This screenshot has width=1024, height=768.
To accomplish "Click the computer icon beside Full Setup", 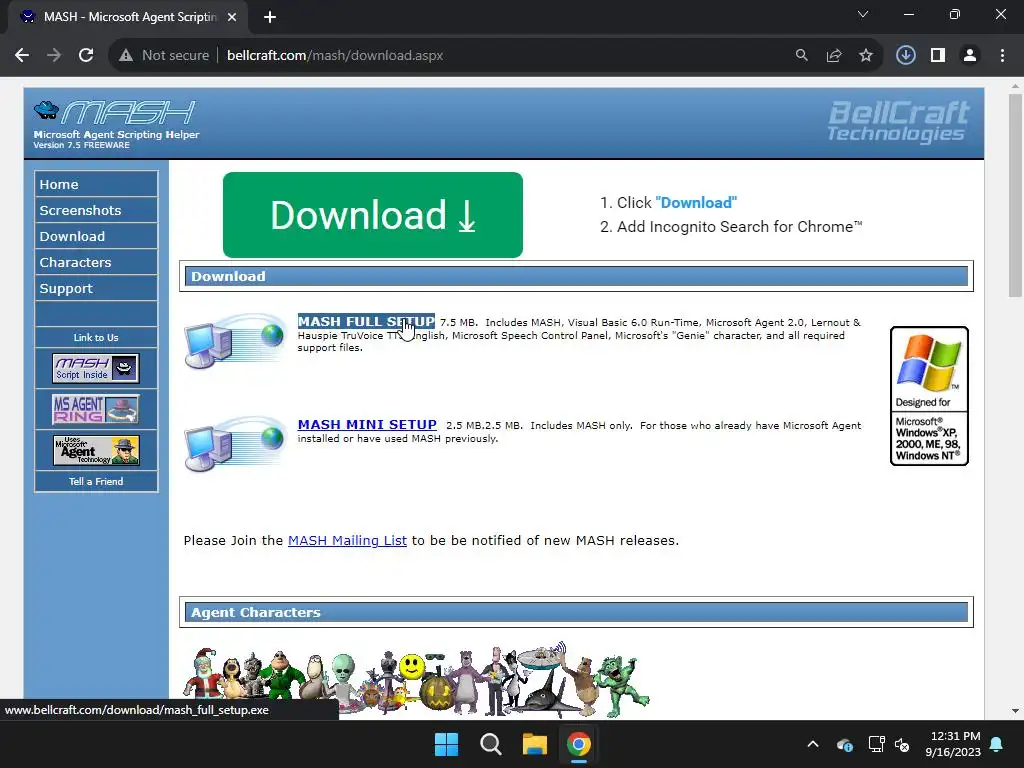I will [235, 340].
